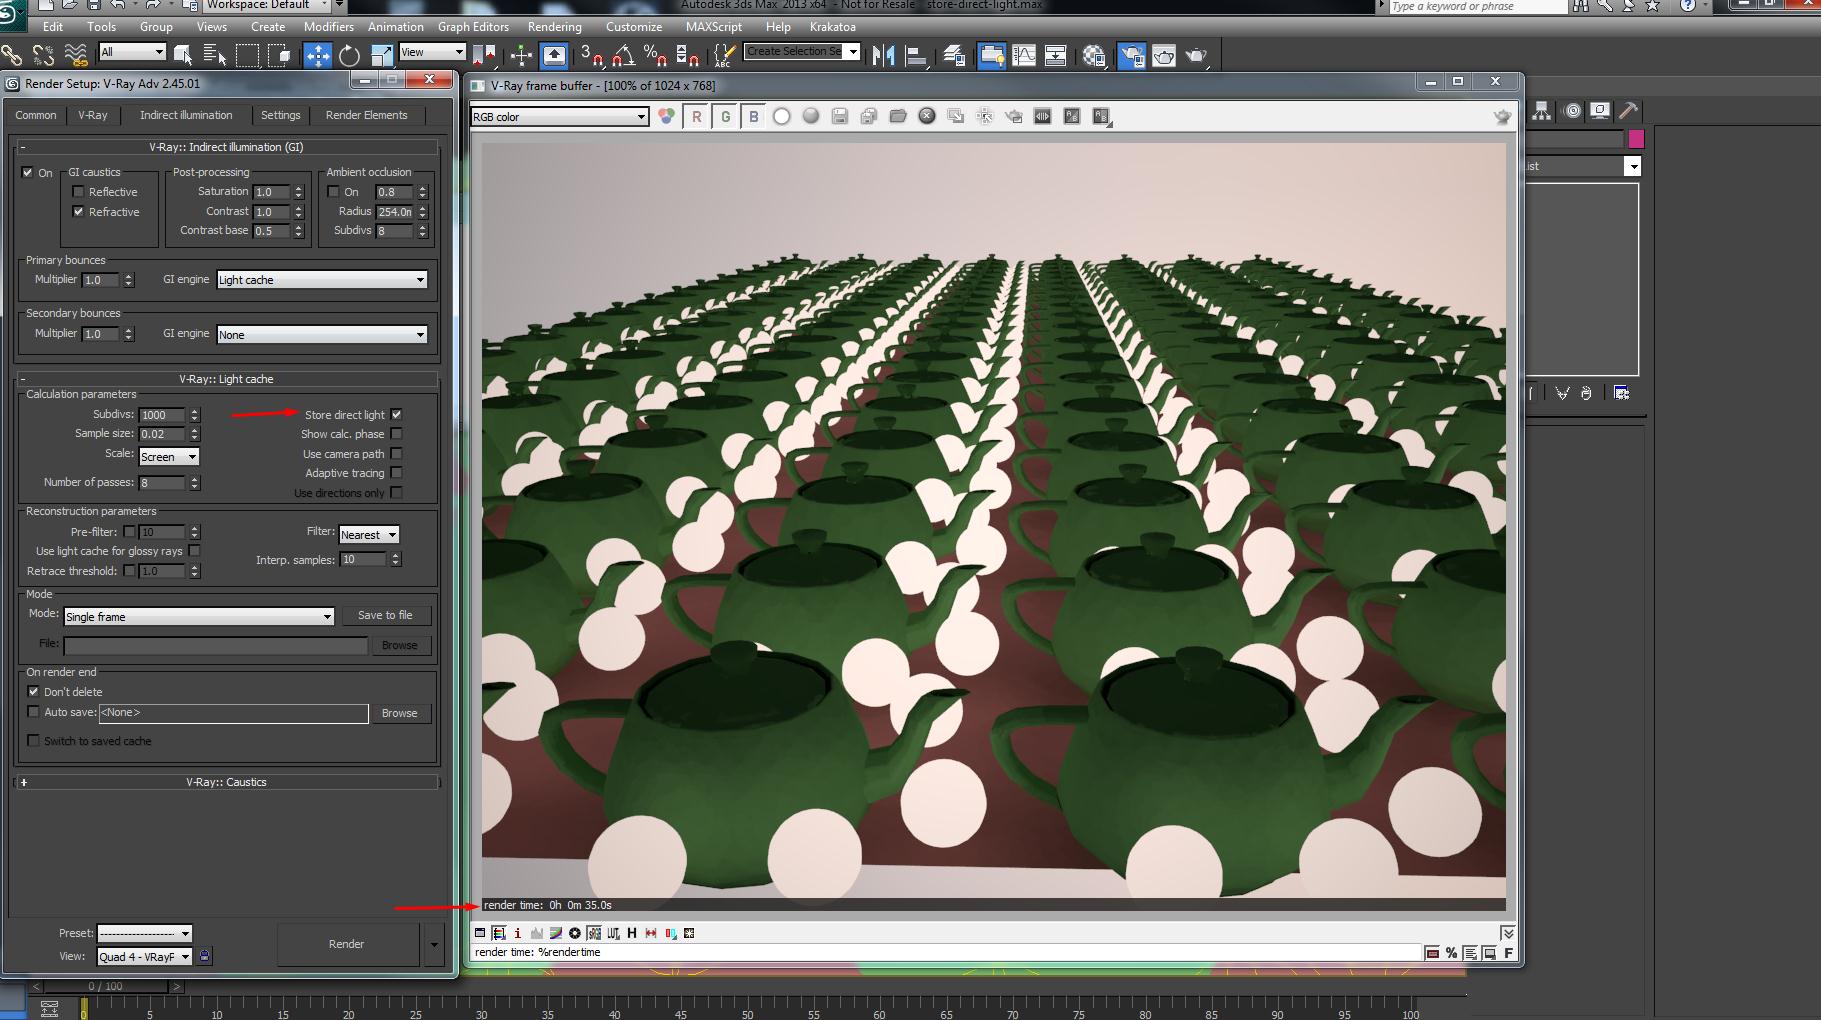
Task: Switch to the V-Ray tab
Action: tap(93, 115)
